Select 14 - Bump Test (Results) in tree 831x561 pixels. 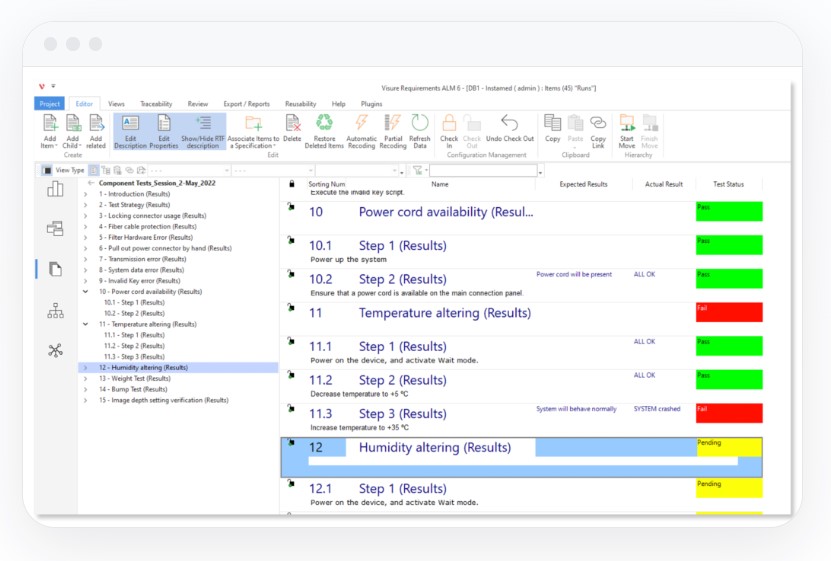133,389
